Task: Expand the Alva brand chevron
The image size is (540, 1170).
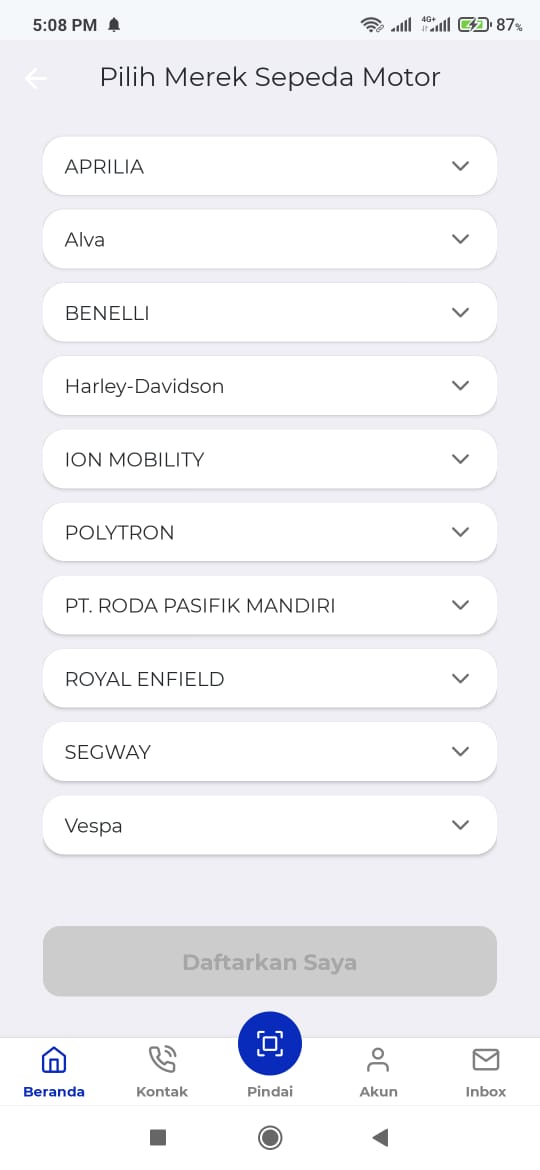Action: pos(460,239)
